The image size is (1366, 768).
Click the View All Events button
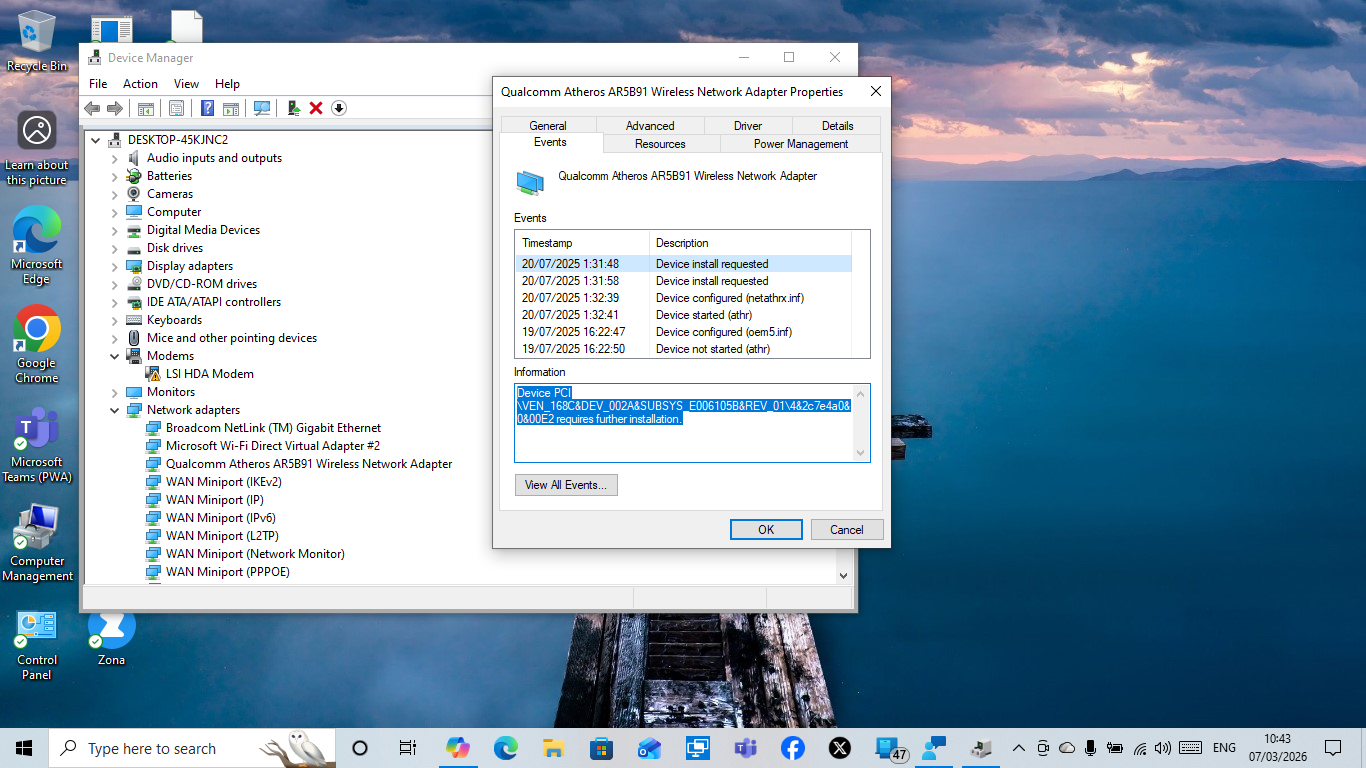[x=566, y=484]
